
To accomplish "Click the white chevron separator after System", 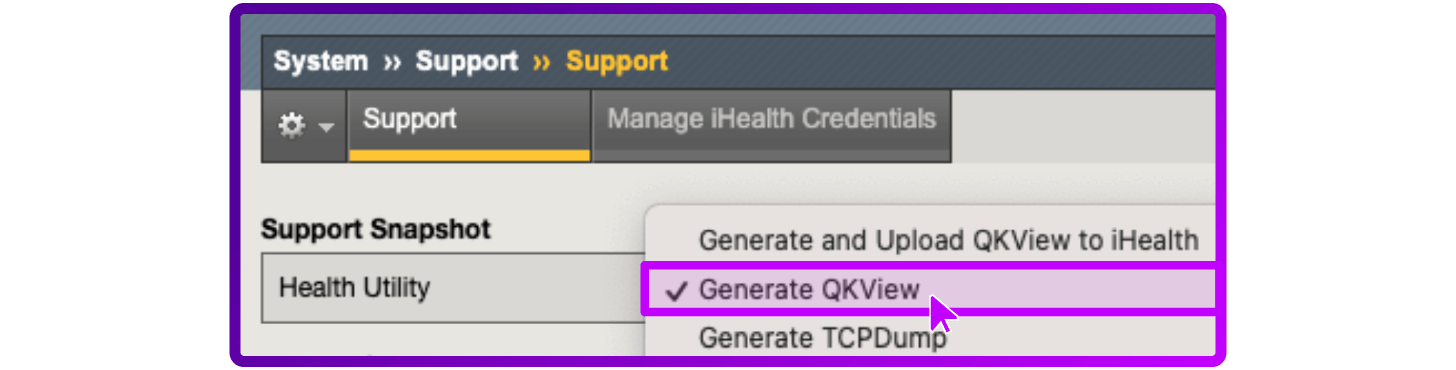I will click(392, 63).
